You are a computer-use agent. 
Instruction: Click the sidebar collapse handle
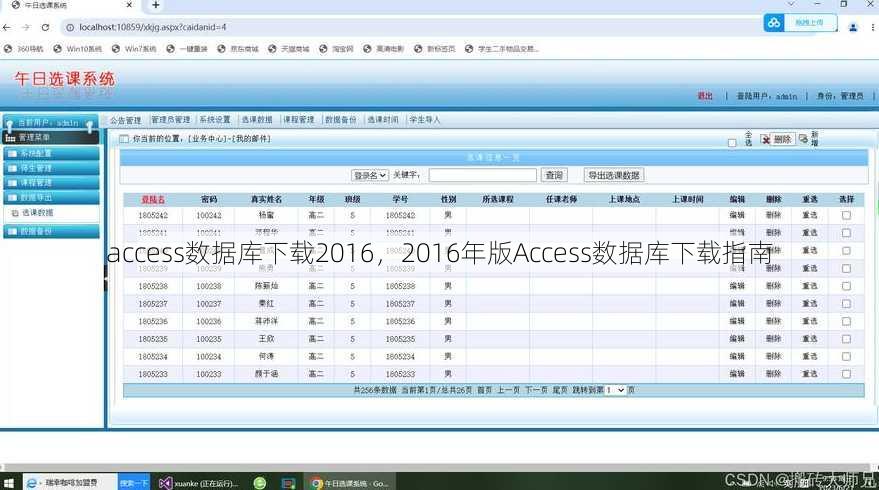tap(105, 278)
